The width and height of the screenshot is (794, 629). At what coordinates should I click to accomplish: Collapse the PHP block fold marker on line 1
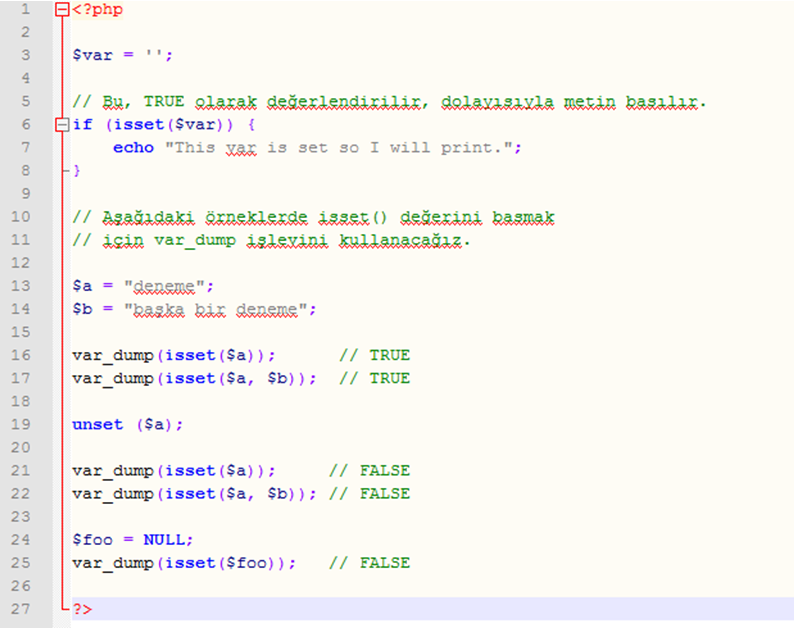62,10
